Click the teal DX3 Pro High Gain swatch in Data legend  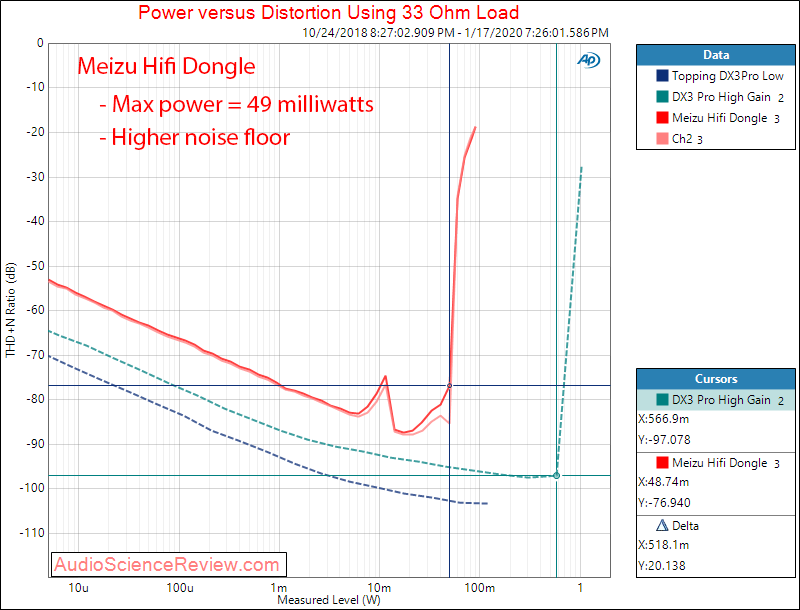(662, 97)
